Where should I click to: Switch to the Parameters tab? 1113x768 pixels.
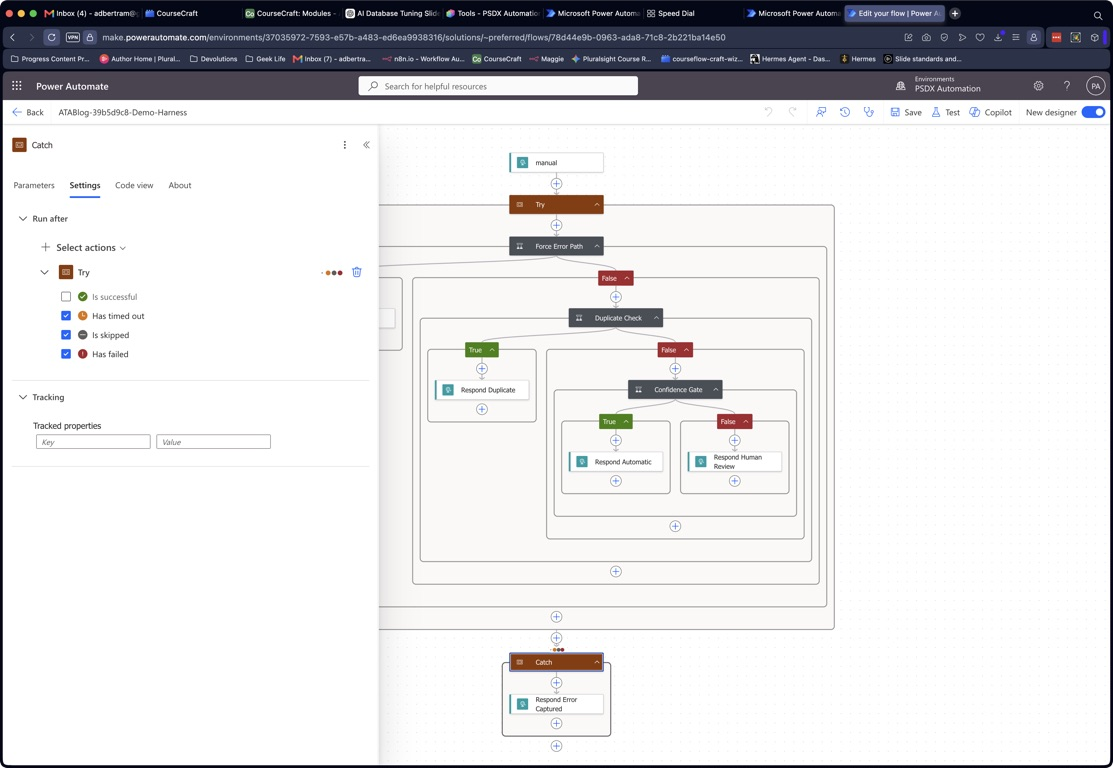point(34,185)
